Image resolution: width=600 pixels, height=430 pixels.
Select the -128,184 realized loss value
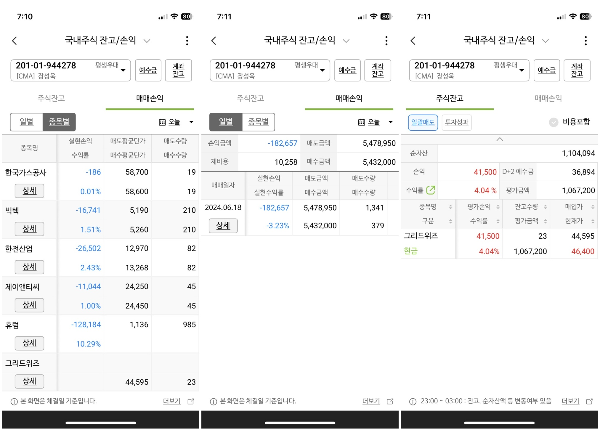coord(86,325)
